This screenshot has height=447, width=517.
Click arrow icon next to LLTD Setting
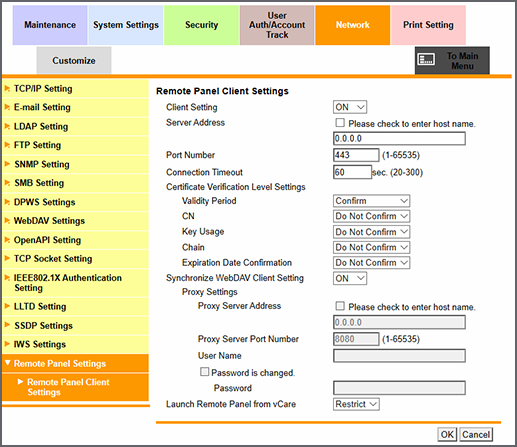tap(7, 306)
